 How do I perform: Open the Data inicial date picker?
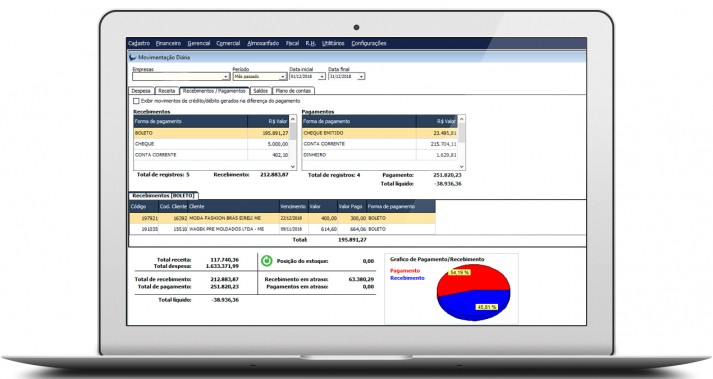point(322,76)
